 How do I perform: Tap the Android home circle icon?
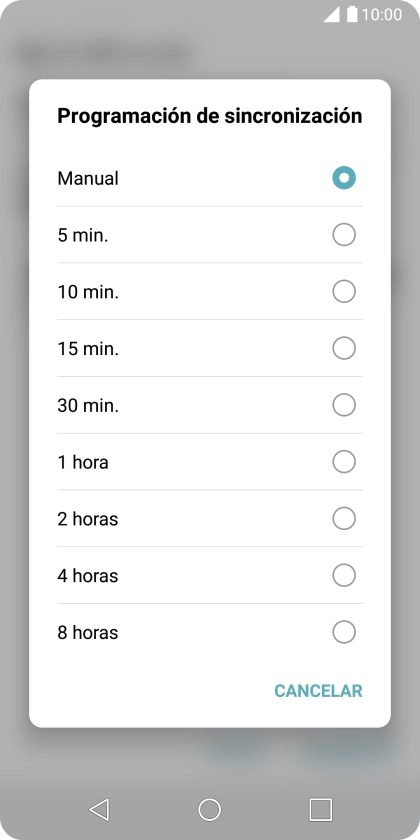209,809
